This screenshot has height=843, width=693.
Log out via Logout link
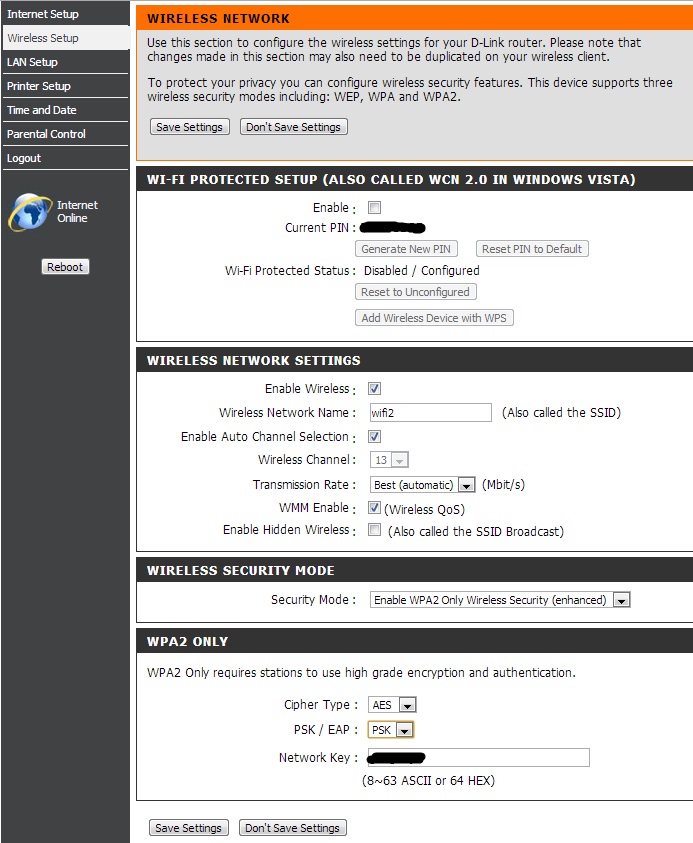coord(24,158)
